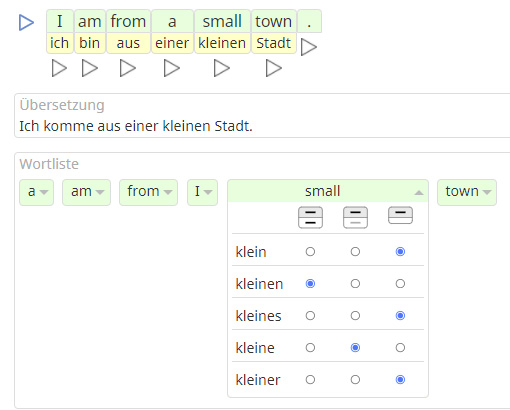Select middle radio option for 'kleinen'
Image resolution: width=510 pixels, height=410 pixels.
(x=355, y=284)
